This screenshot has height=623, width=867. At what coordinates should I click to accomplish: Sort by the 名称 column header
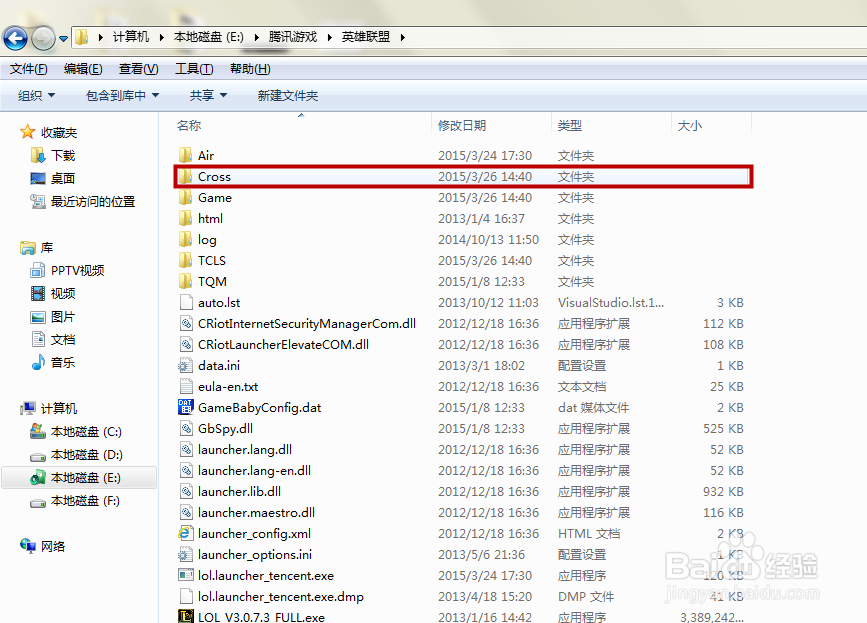[189, 125]
